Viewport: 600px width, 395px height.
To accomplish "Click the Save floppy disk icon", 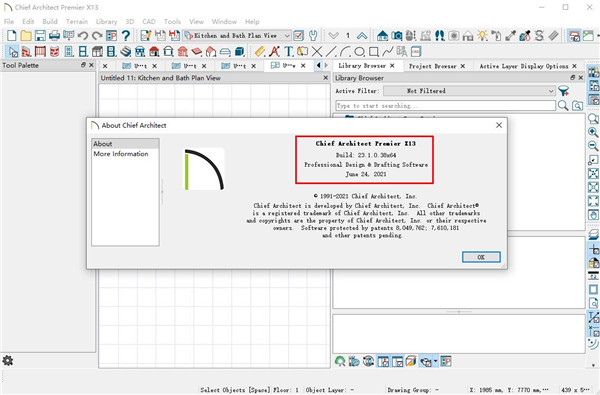I will [40, 36].
